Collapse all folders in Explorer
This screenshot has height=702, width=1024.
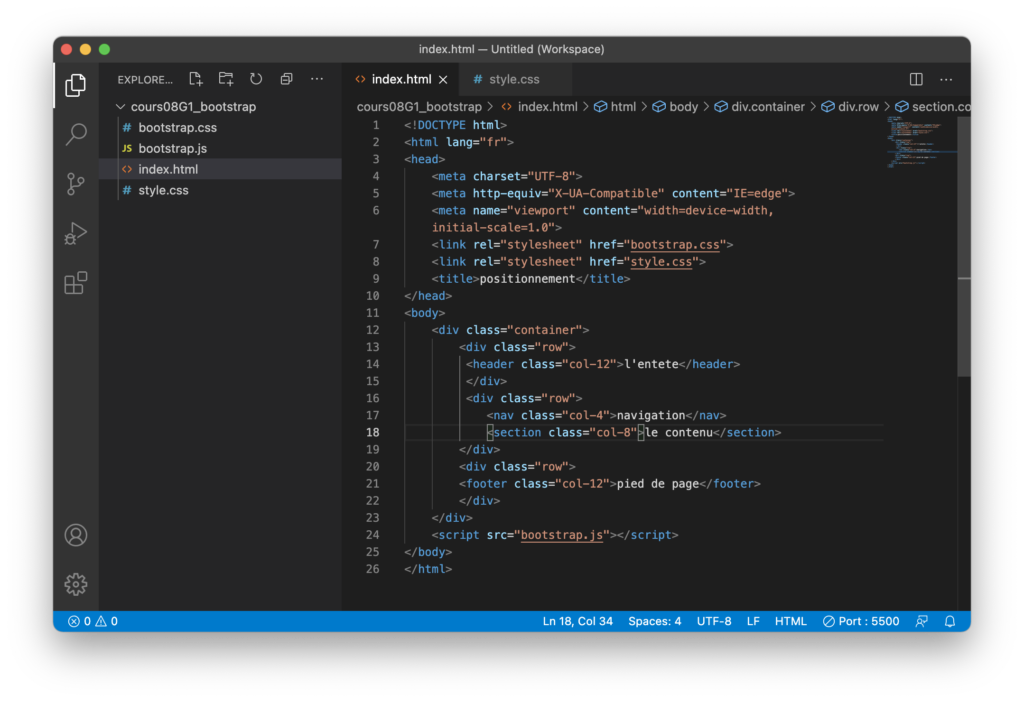[x=287, y=79]
